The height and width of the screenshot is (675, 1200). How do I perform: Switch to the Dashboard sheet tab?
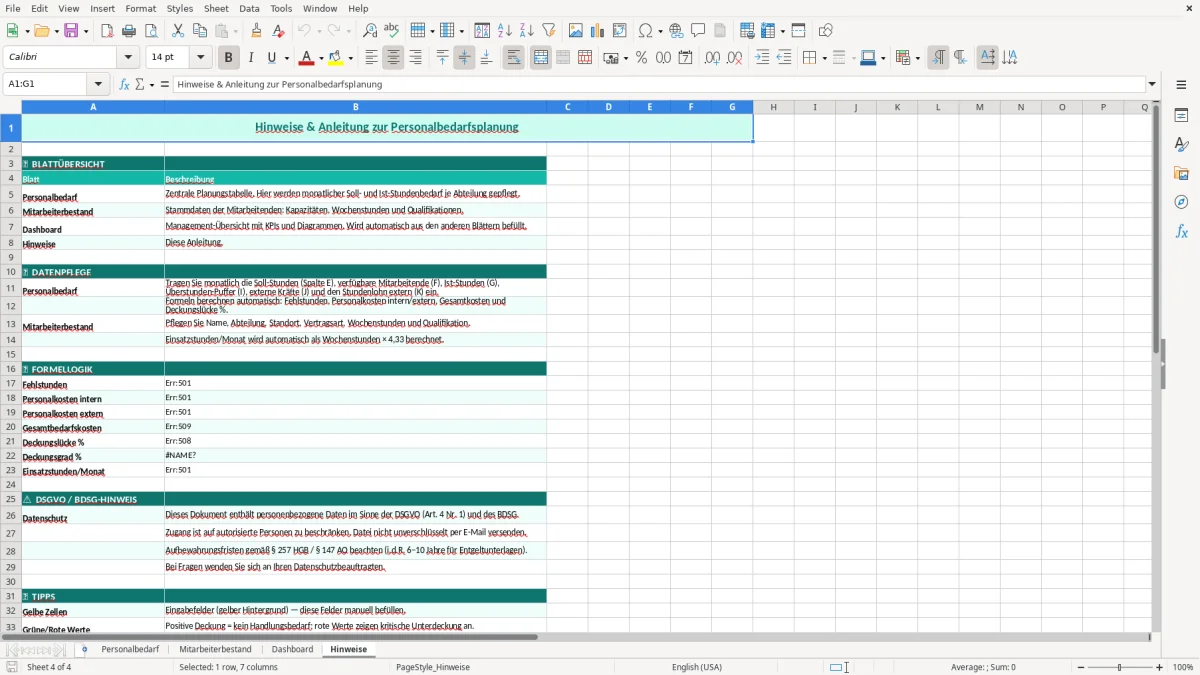click(x=293, y=649)
